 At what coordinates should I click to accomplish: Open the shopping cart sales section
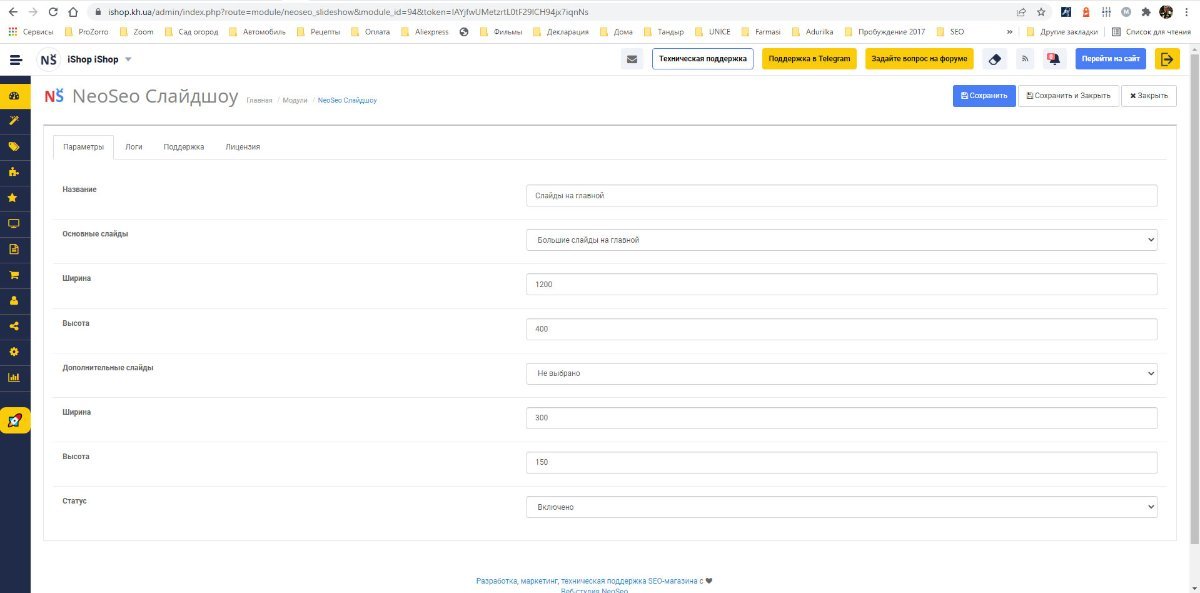click(x=14, y=275)
